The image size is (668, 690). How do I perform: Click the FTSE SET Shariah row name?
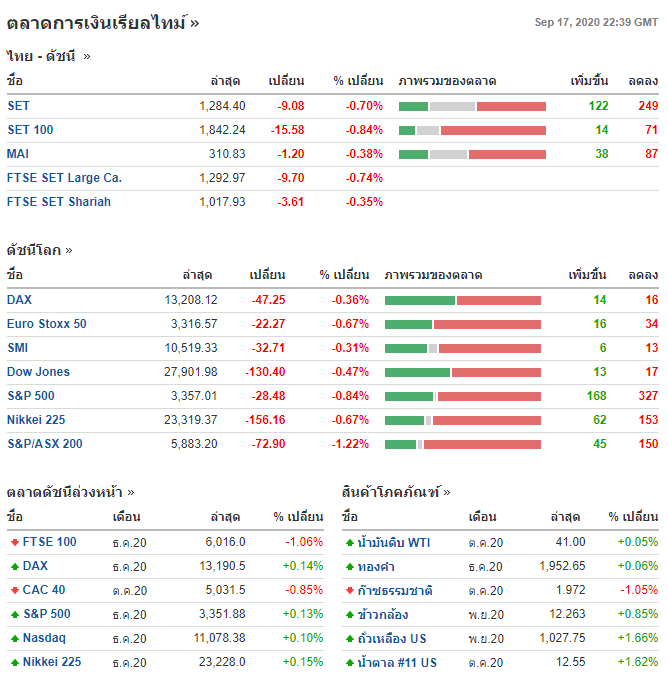tap(59, 202)
